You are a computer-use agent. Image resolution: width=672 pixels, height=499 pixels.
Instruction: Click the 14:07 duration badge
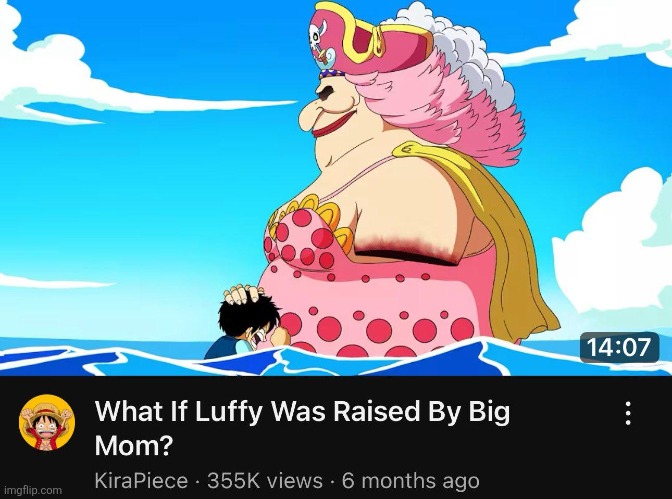click(x=619, y=347)
